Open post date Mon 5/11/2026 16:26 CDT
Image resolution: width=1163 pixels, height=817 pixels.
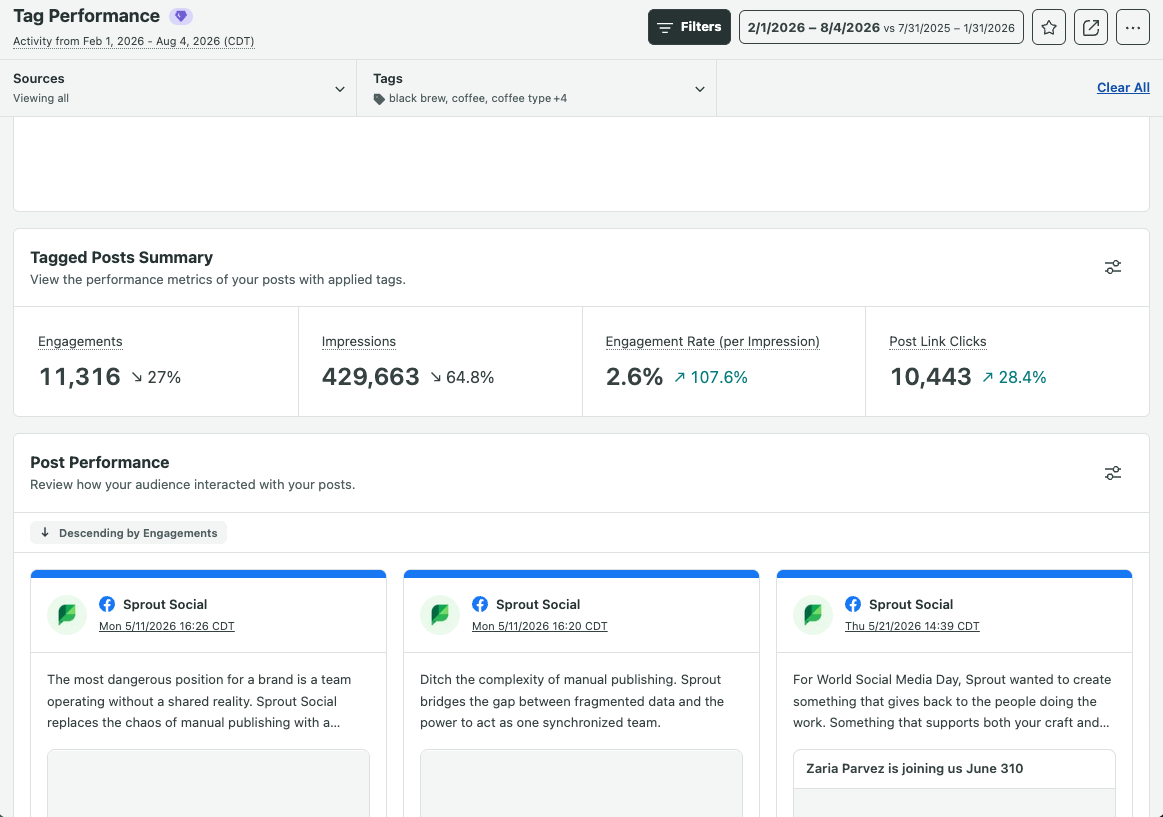coord(167,626)
